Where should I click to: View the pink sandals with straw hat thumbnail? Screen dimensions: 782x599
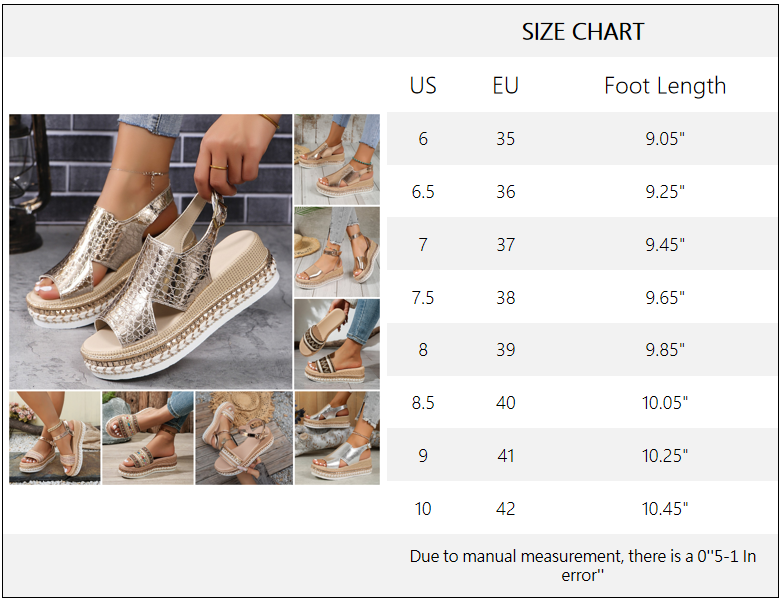pos(244,437)
